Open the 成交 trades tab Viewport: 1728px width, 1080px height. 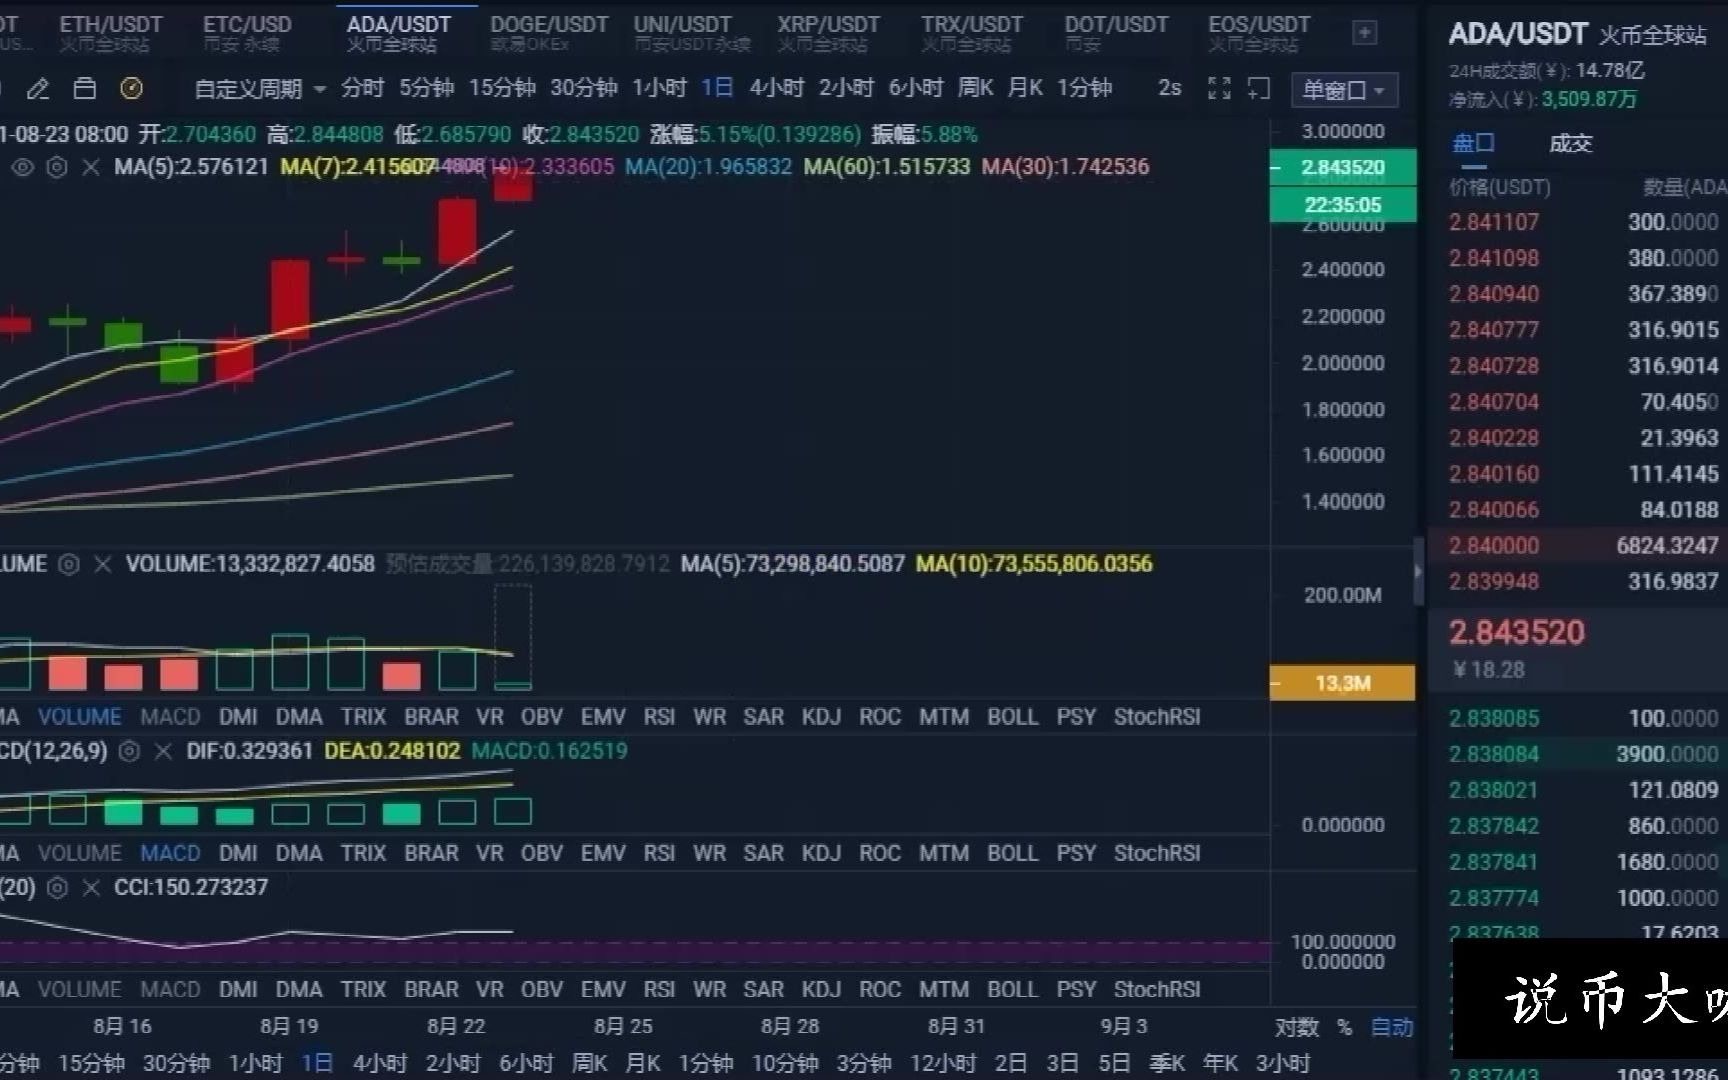point(1570,144)
